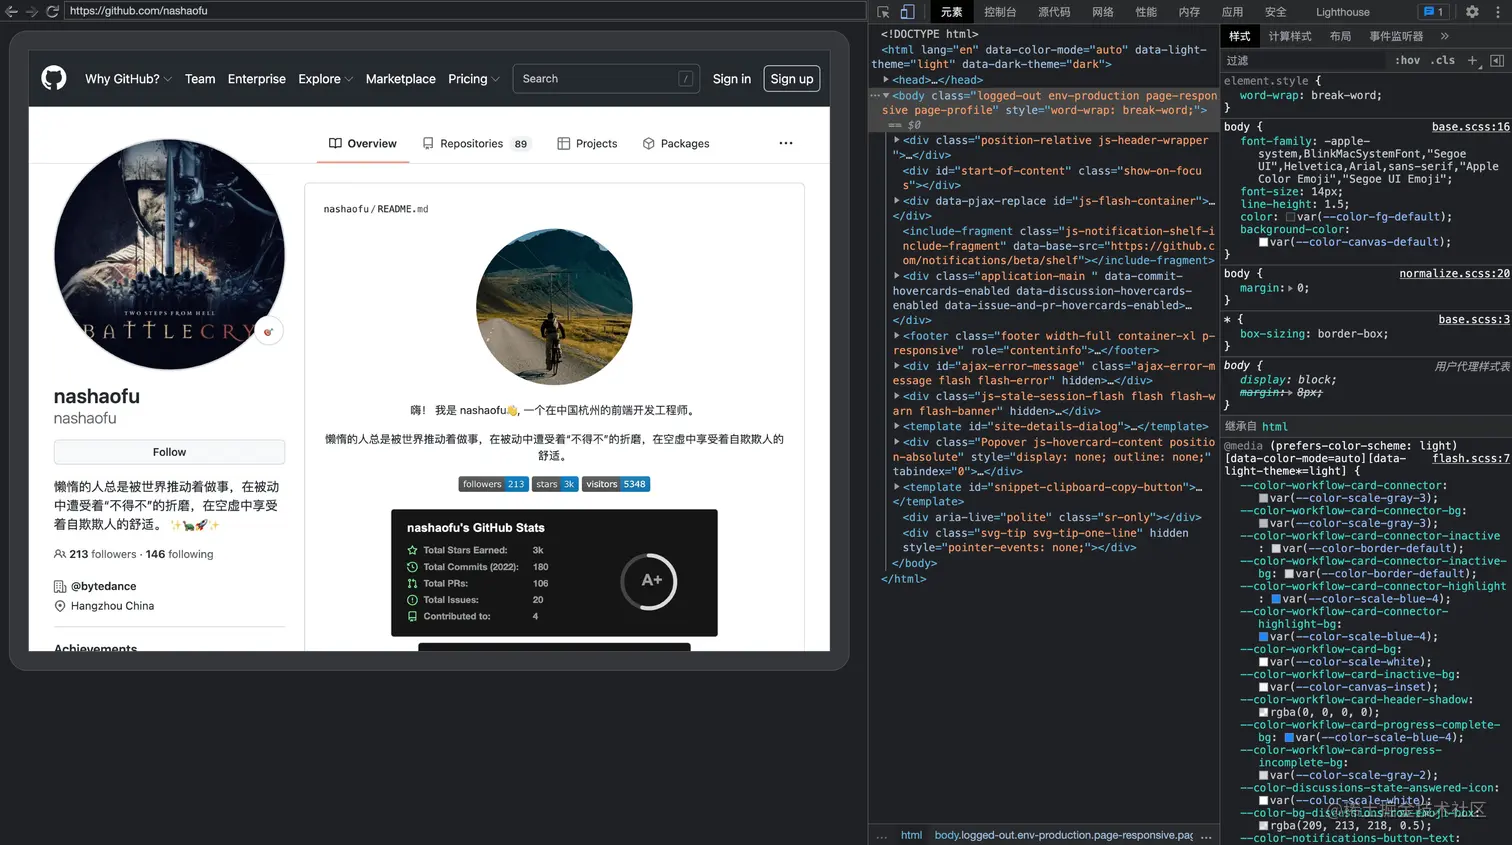The width and height of the screenshot is (1512, 845).
Task: Click the location pin icon by Hangzhou
Action: (x=60, y=606)
